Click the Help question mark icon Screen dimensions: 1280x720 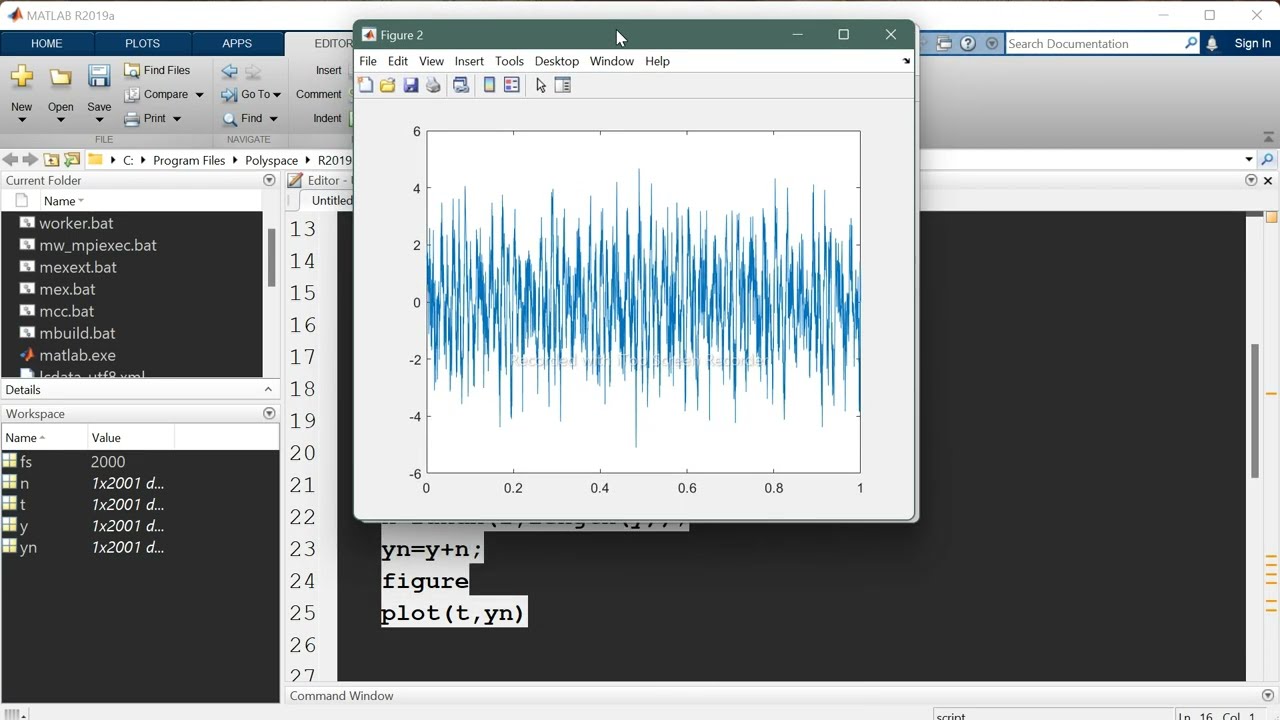[x=968, y=43]
